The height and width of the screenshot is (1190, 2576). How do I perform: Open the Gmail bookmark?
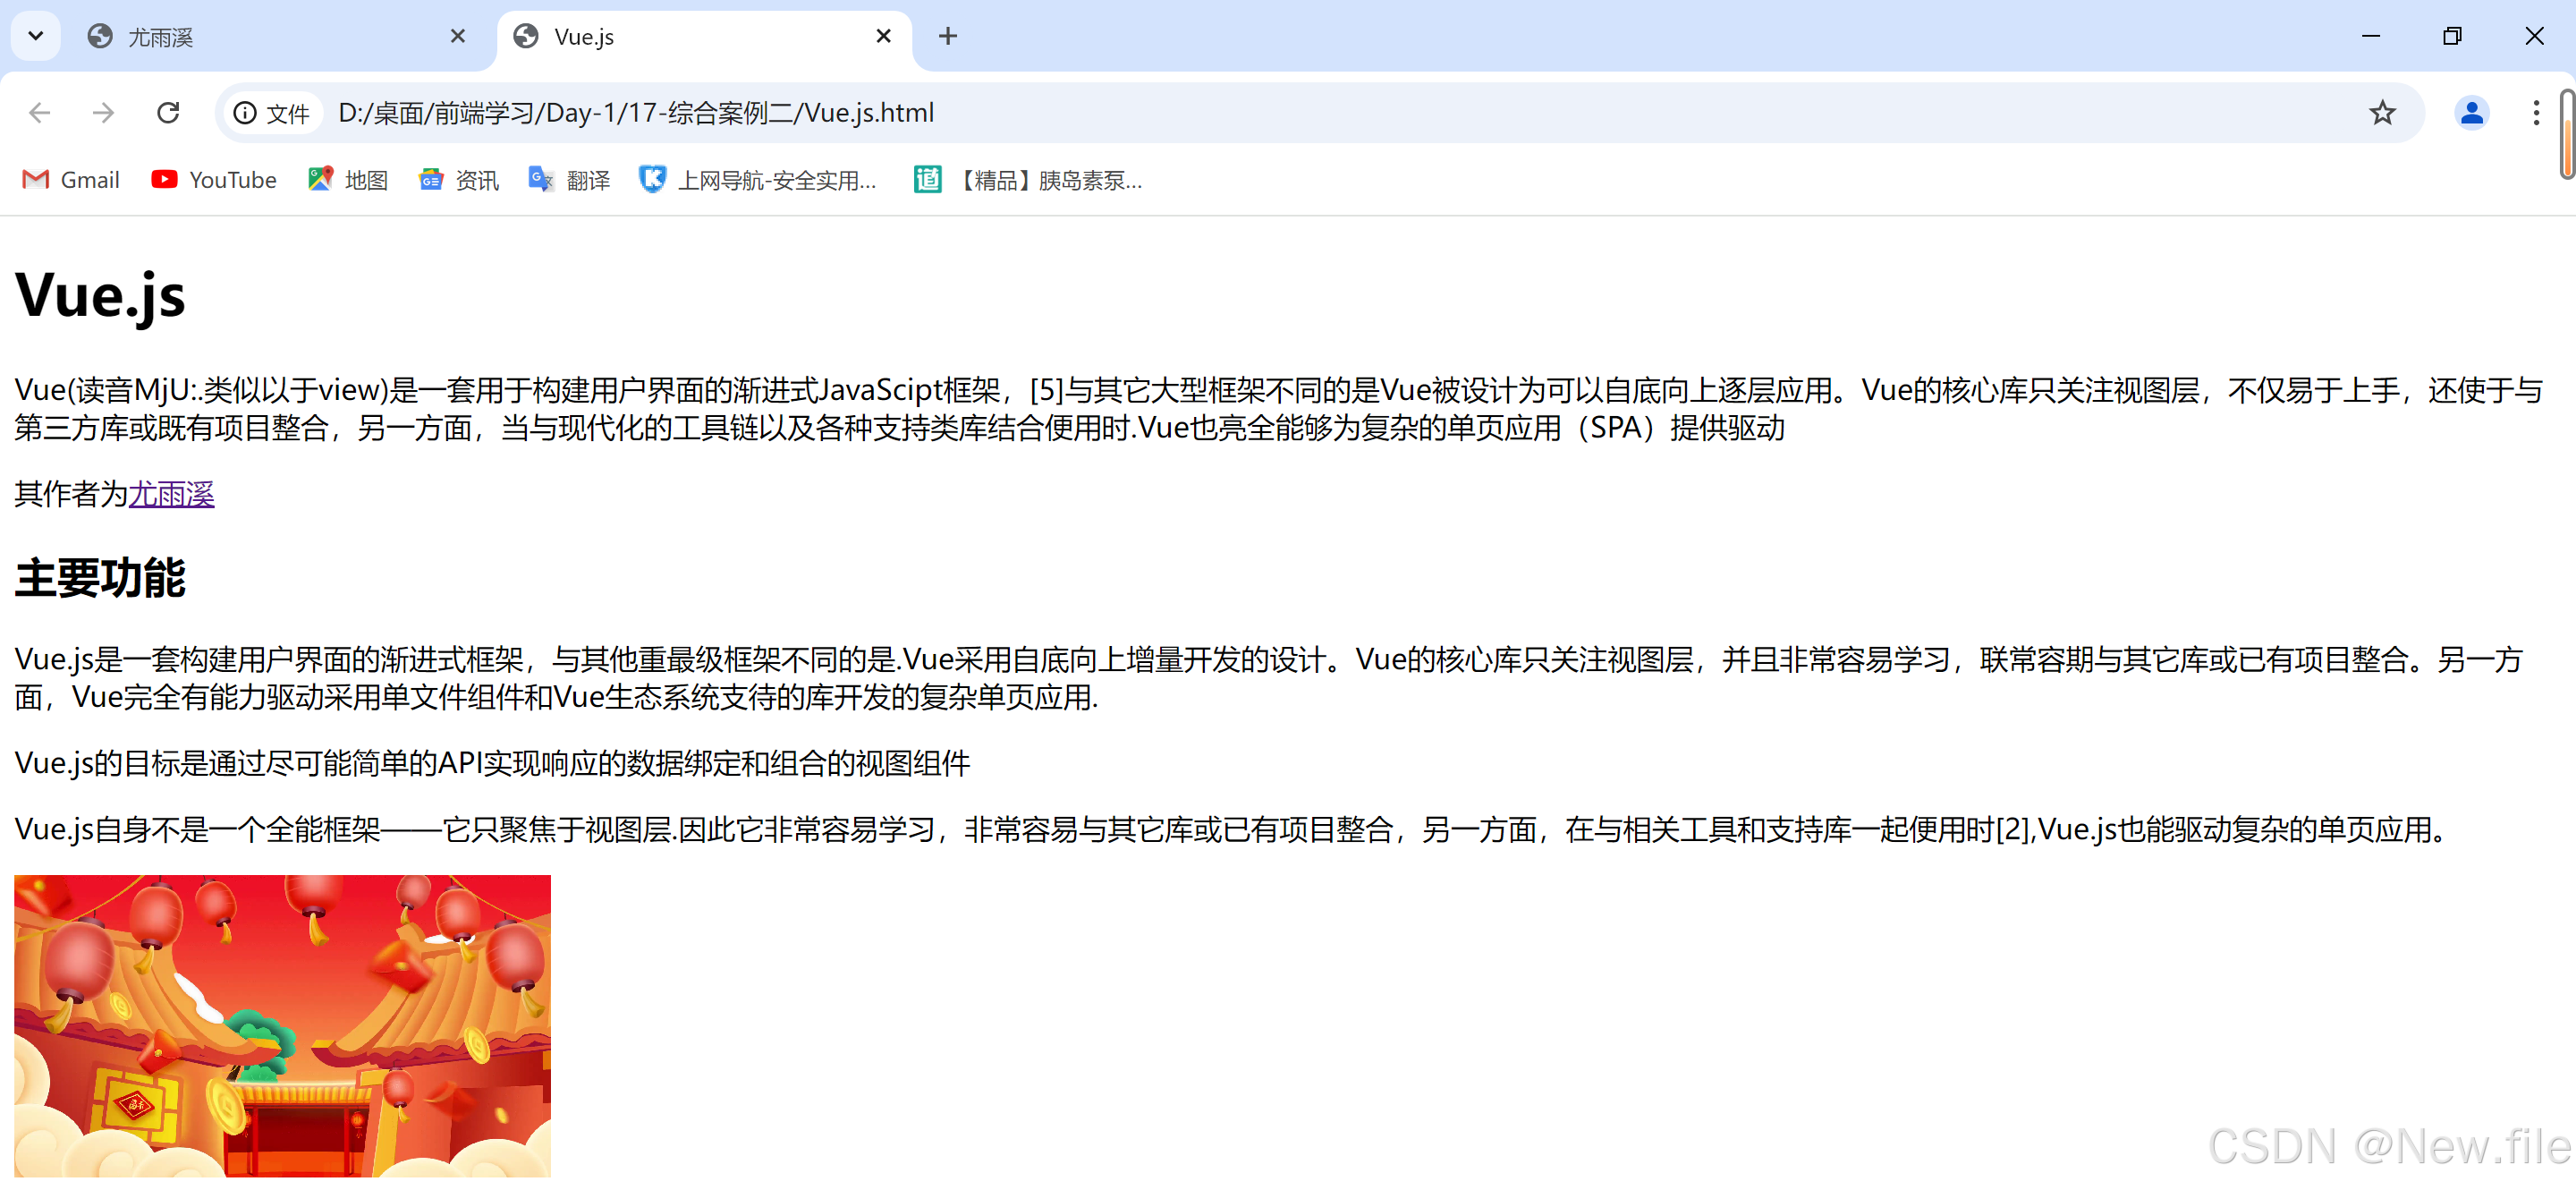(x=72, y=180)
